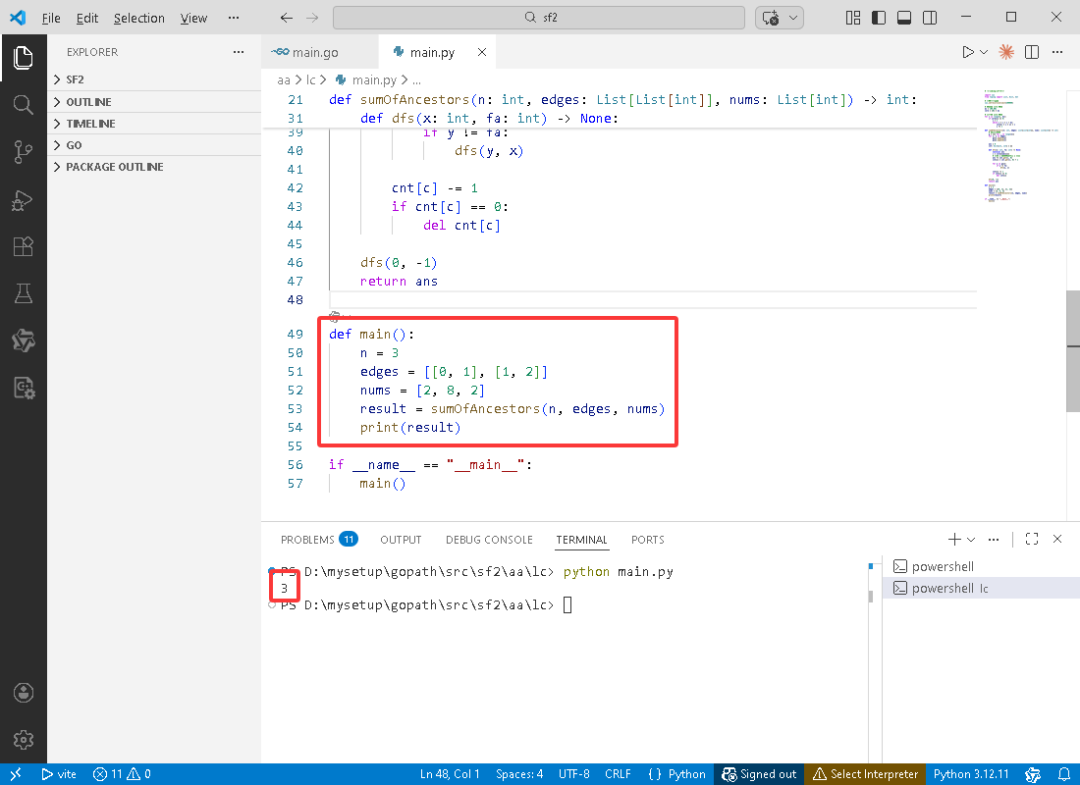1080x785 pixels.
Task: Open the Selection menu
Action: 139,18
